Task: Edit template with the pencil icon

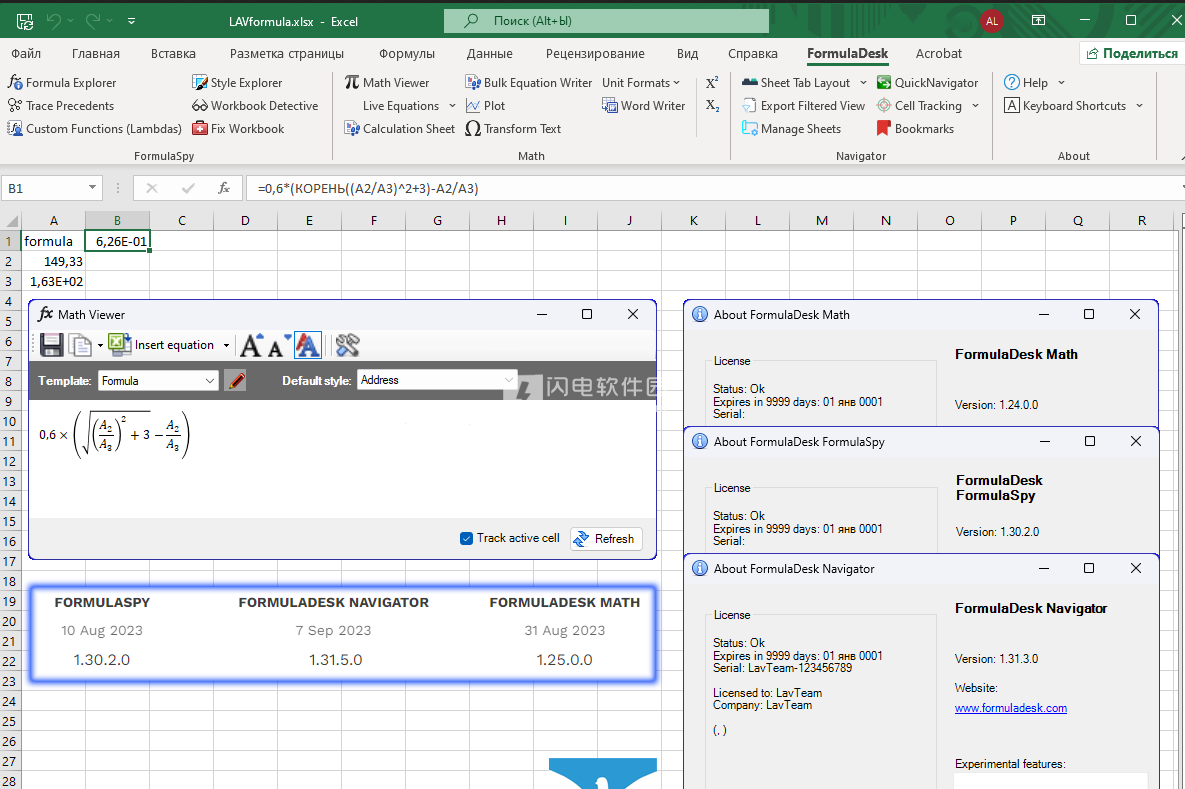Action: (x=236, y=380)
